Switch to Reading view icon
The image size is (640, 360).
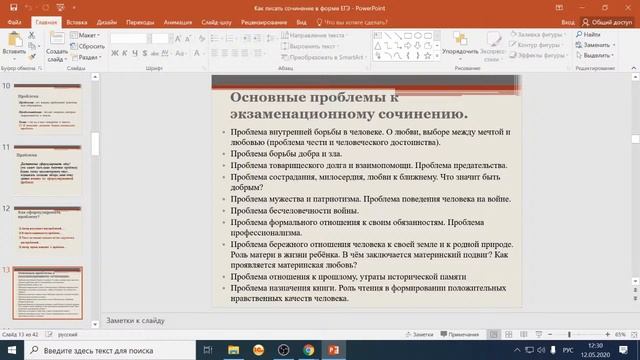point(524,334)
